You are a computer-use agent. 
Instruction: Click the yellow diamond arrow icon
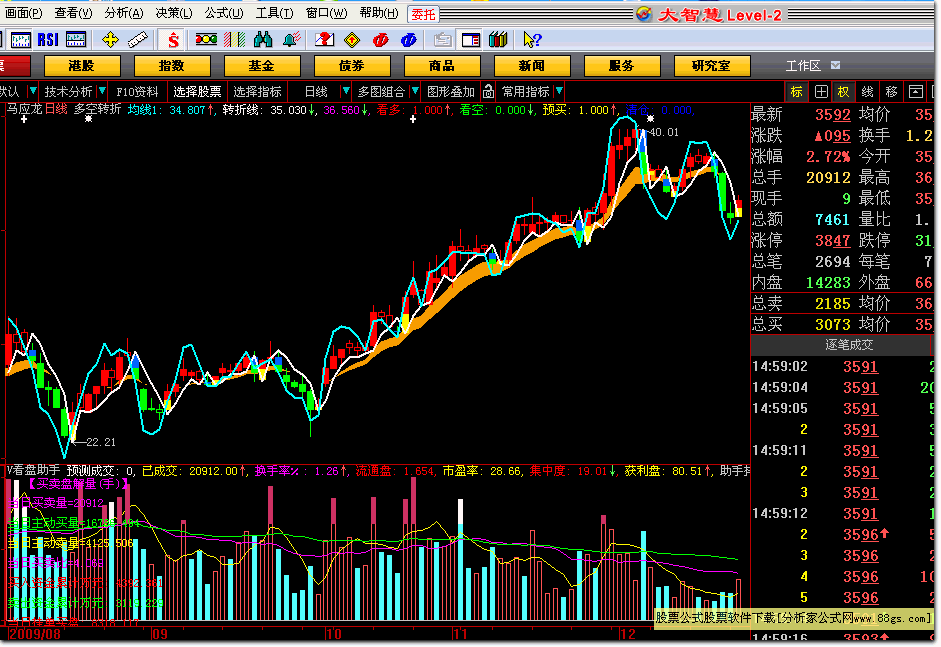click(x=352, y=40)
